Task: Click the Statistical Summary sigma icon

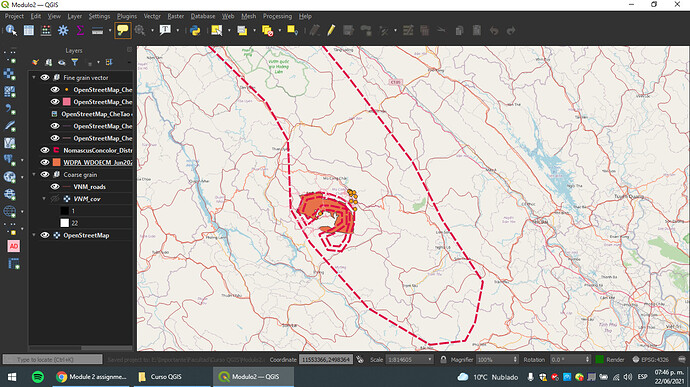Action: click(80, 30)
